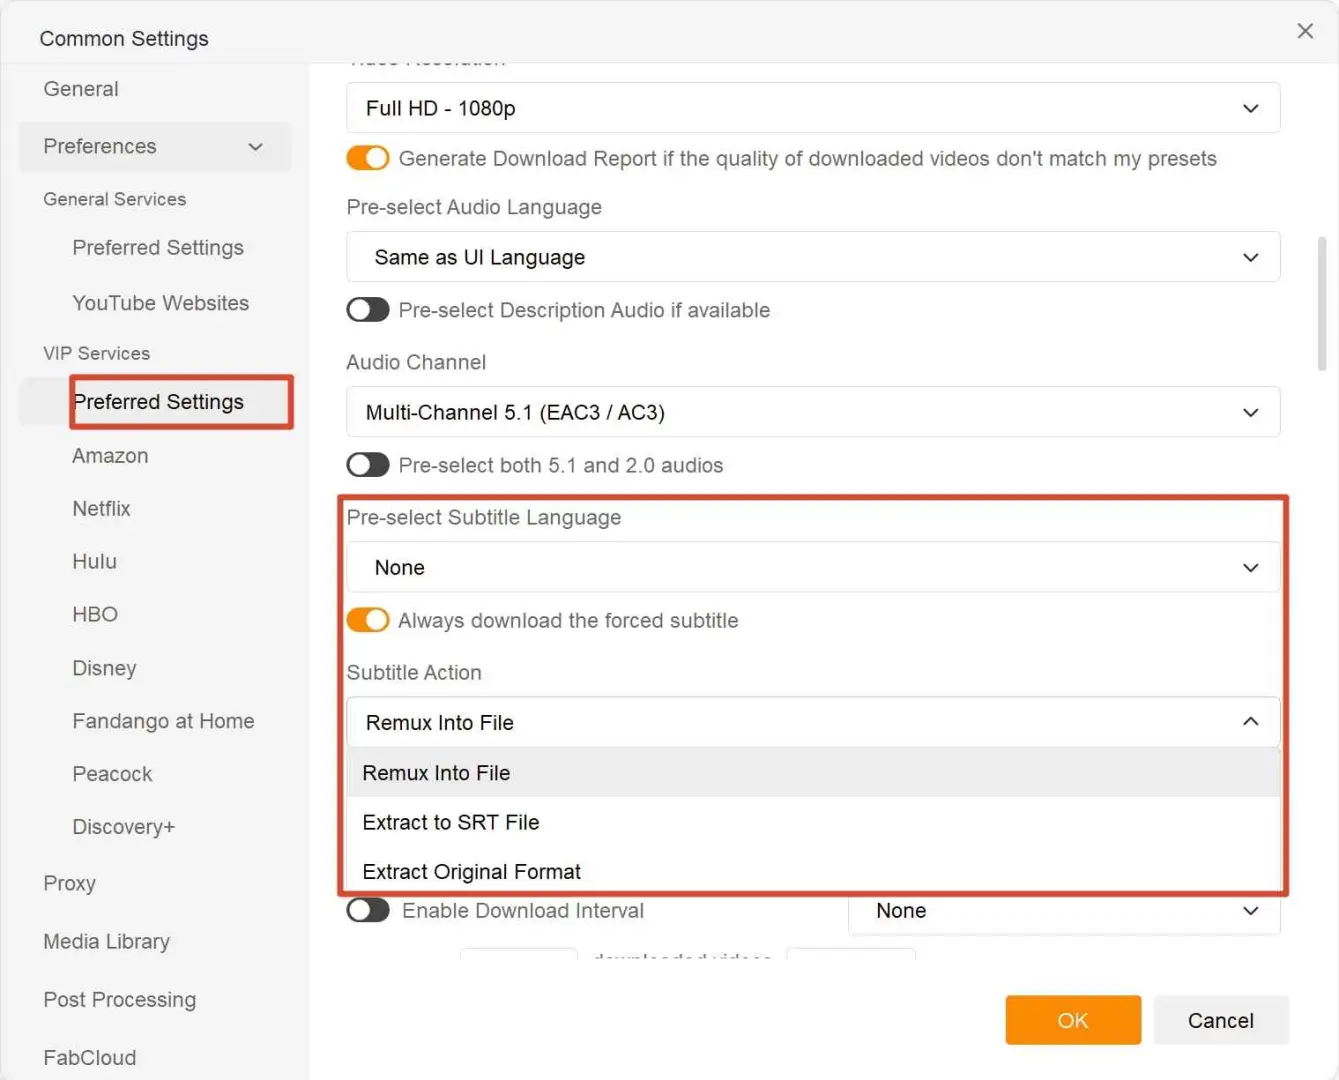Open Proxy settings
The height and width of the screenshot is (1080, 1339).
(69, 883)
